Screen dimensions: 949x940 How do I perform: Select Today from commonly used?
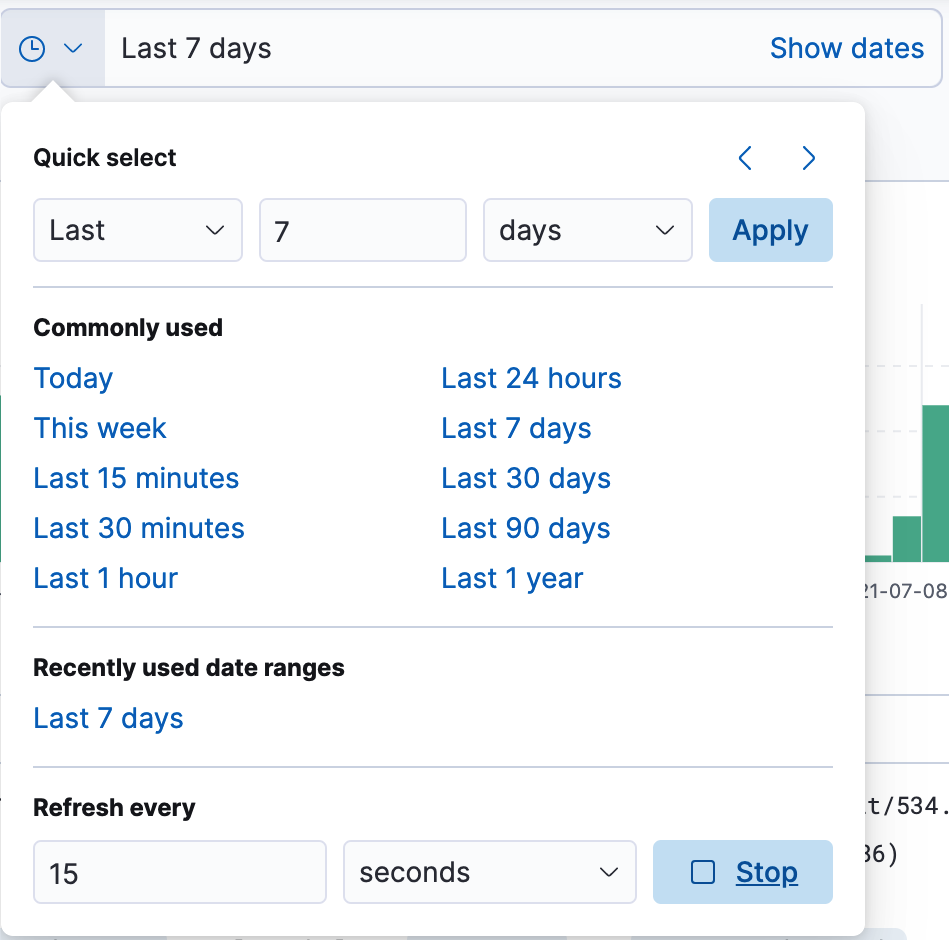(73, 379)
